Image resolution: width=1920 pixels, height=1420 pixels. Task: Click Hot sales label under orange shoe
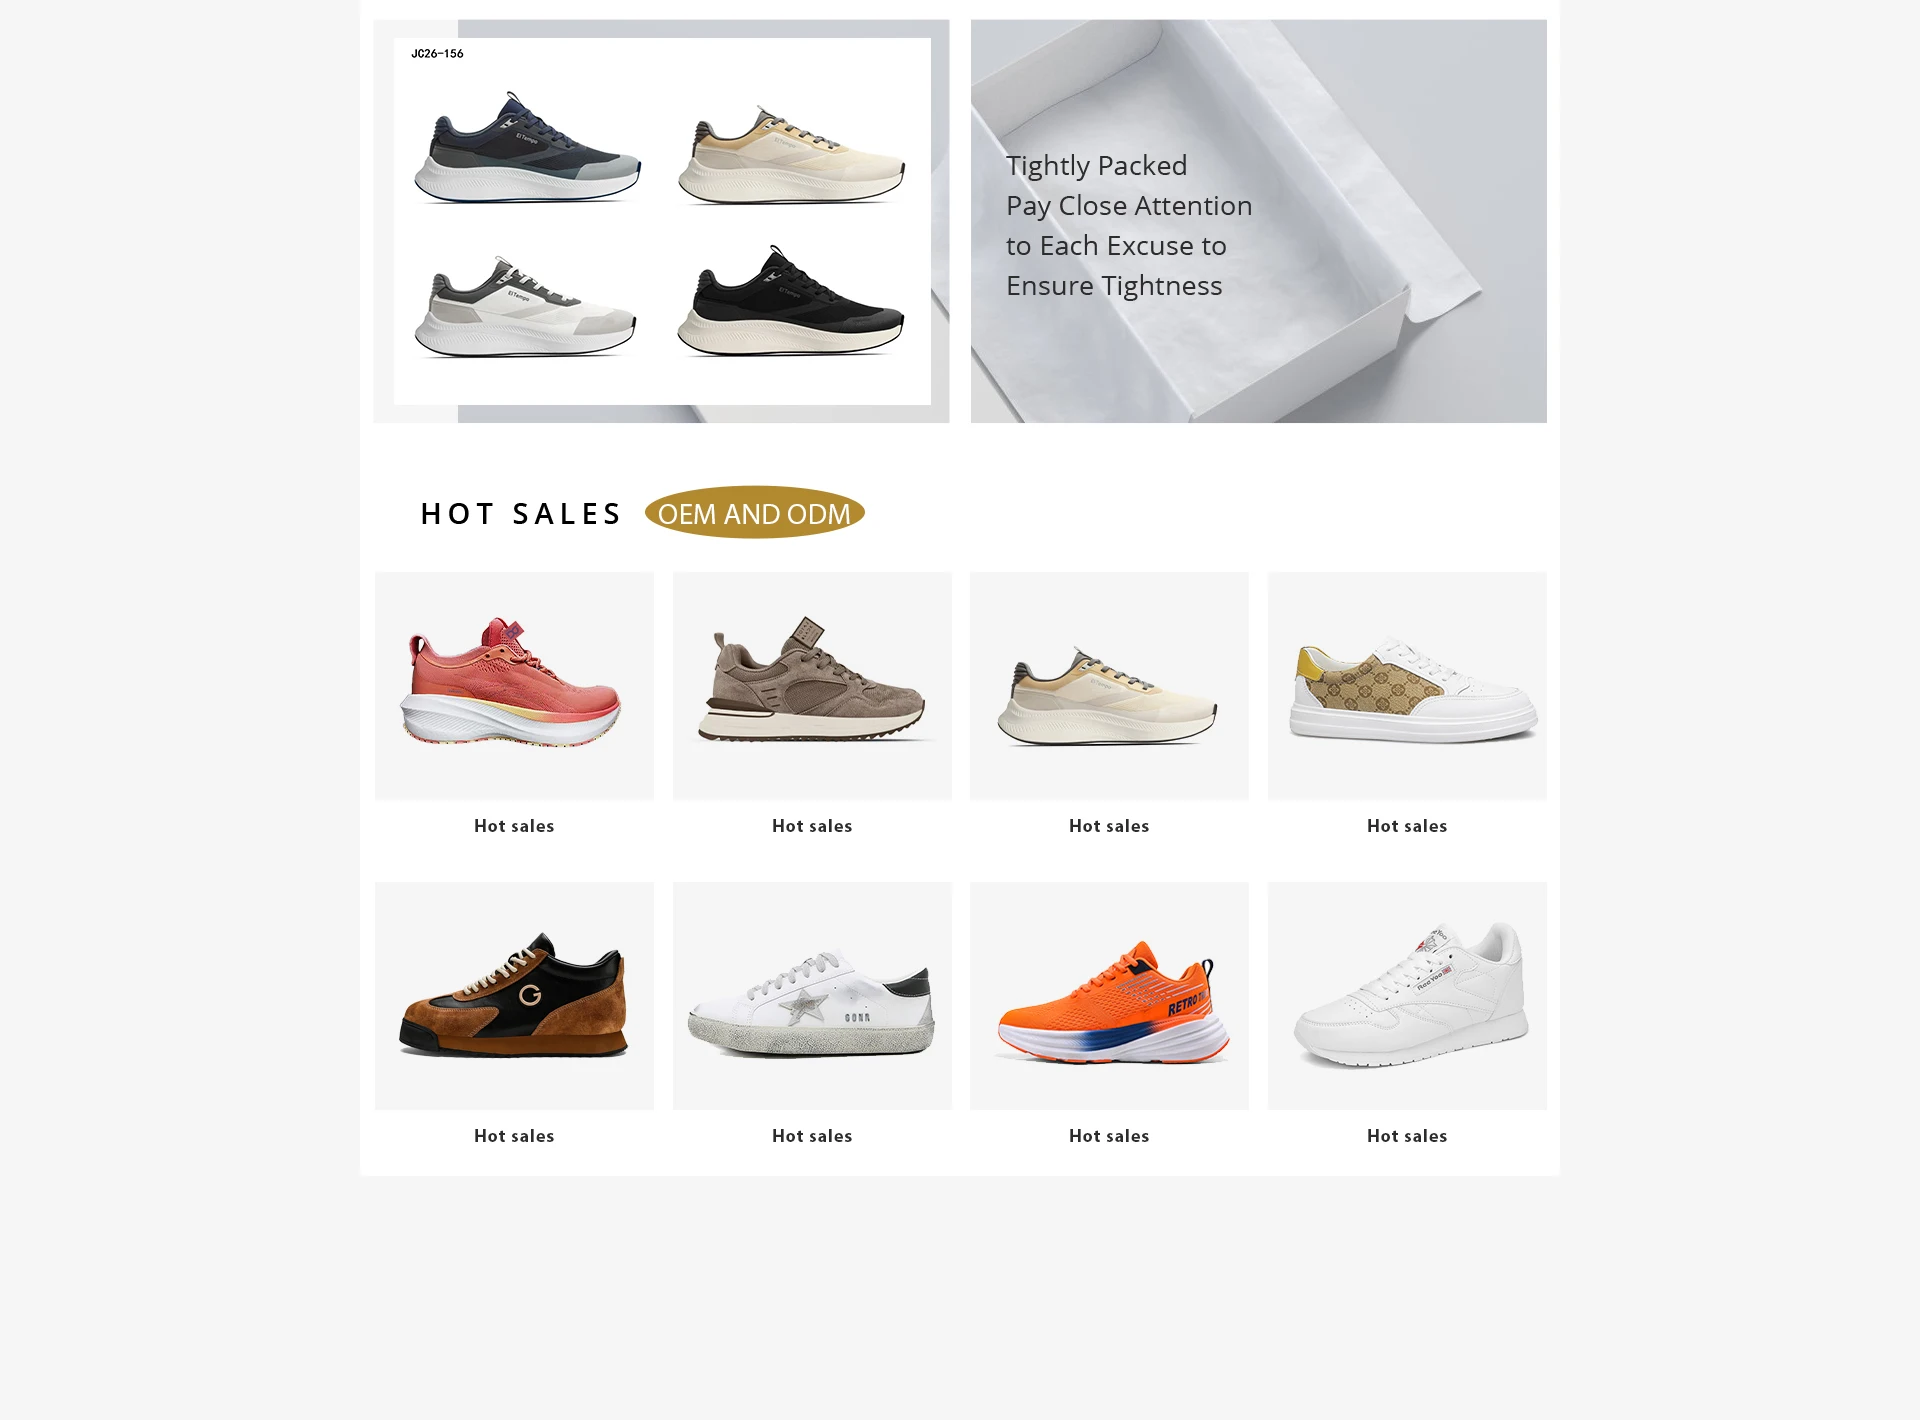[x=1109, y=1136]
